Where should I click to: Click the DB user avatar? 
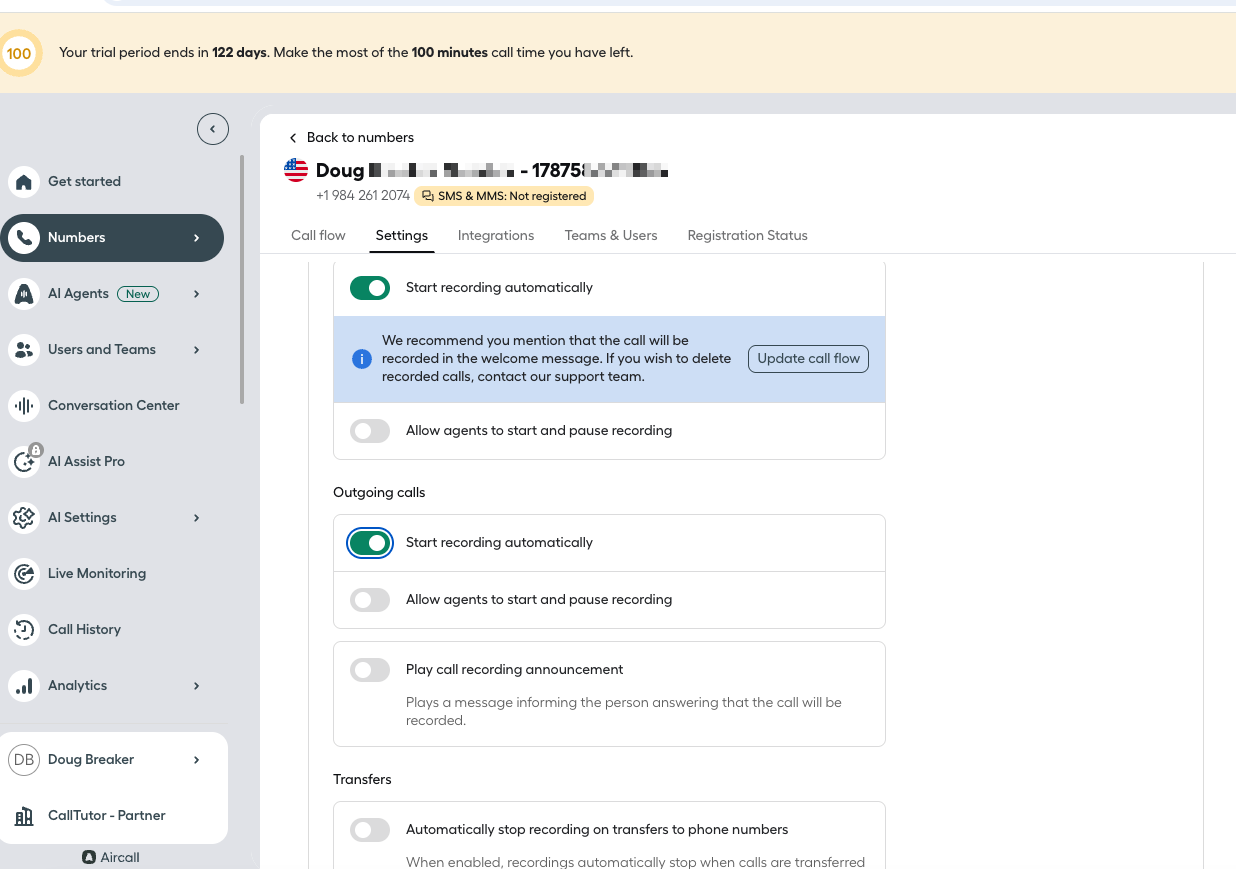tap(24, 760)
